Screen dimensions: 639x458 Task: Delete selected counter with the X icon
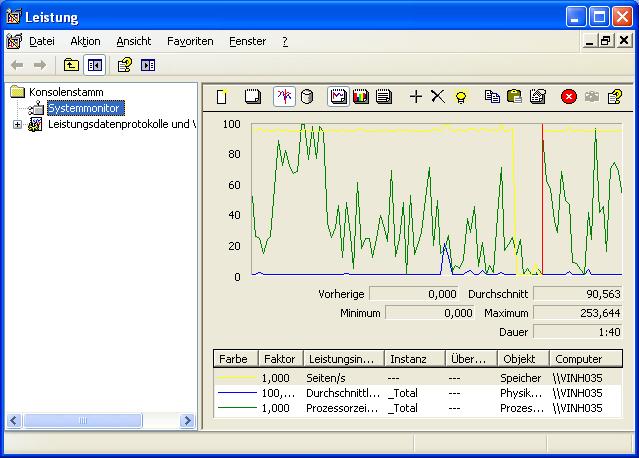click(x=438, y=97)
